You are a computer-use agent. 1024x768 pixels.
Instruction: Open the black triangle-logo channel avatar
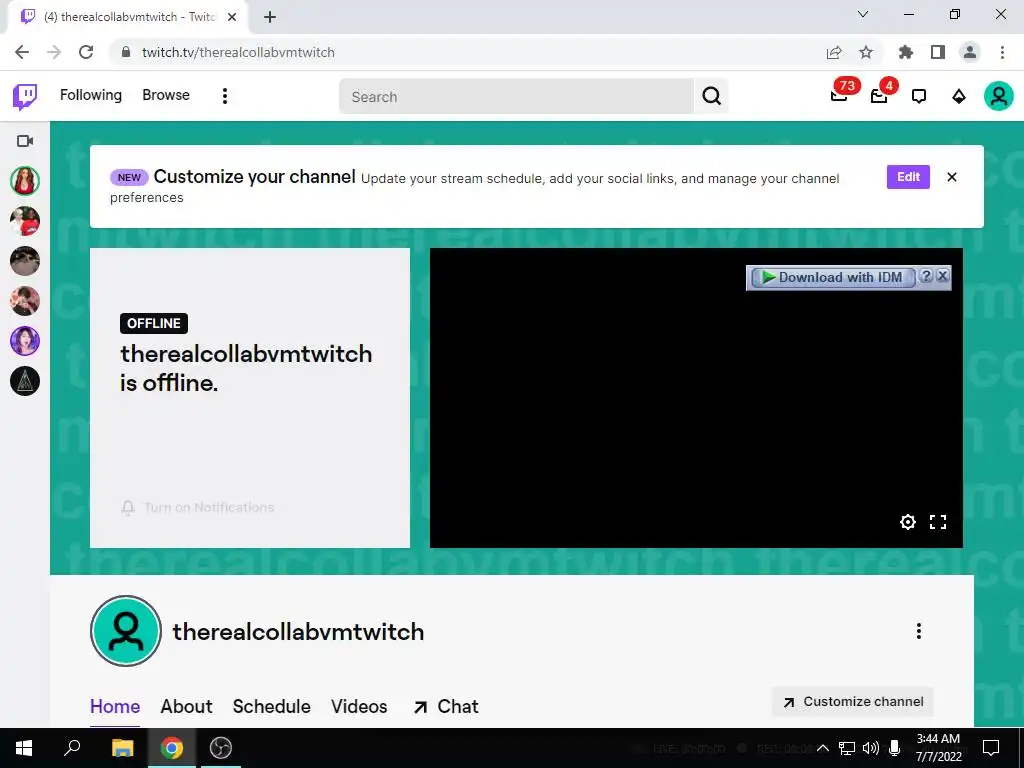tap(25, 381)
